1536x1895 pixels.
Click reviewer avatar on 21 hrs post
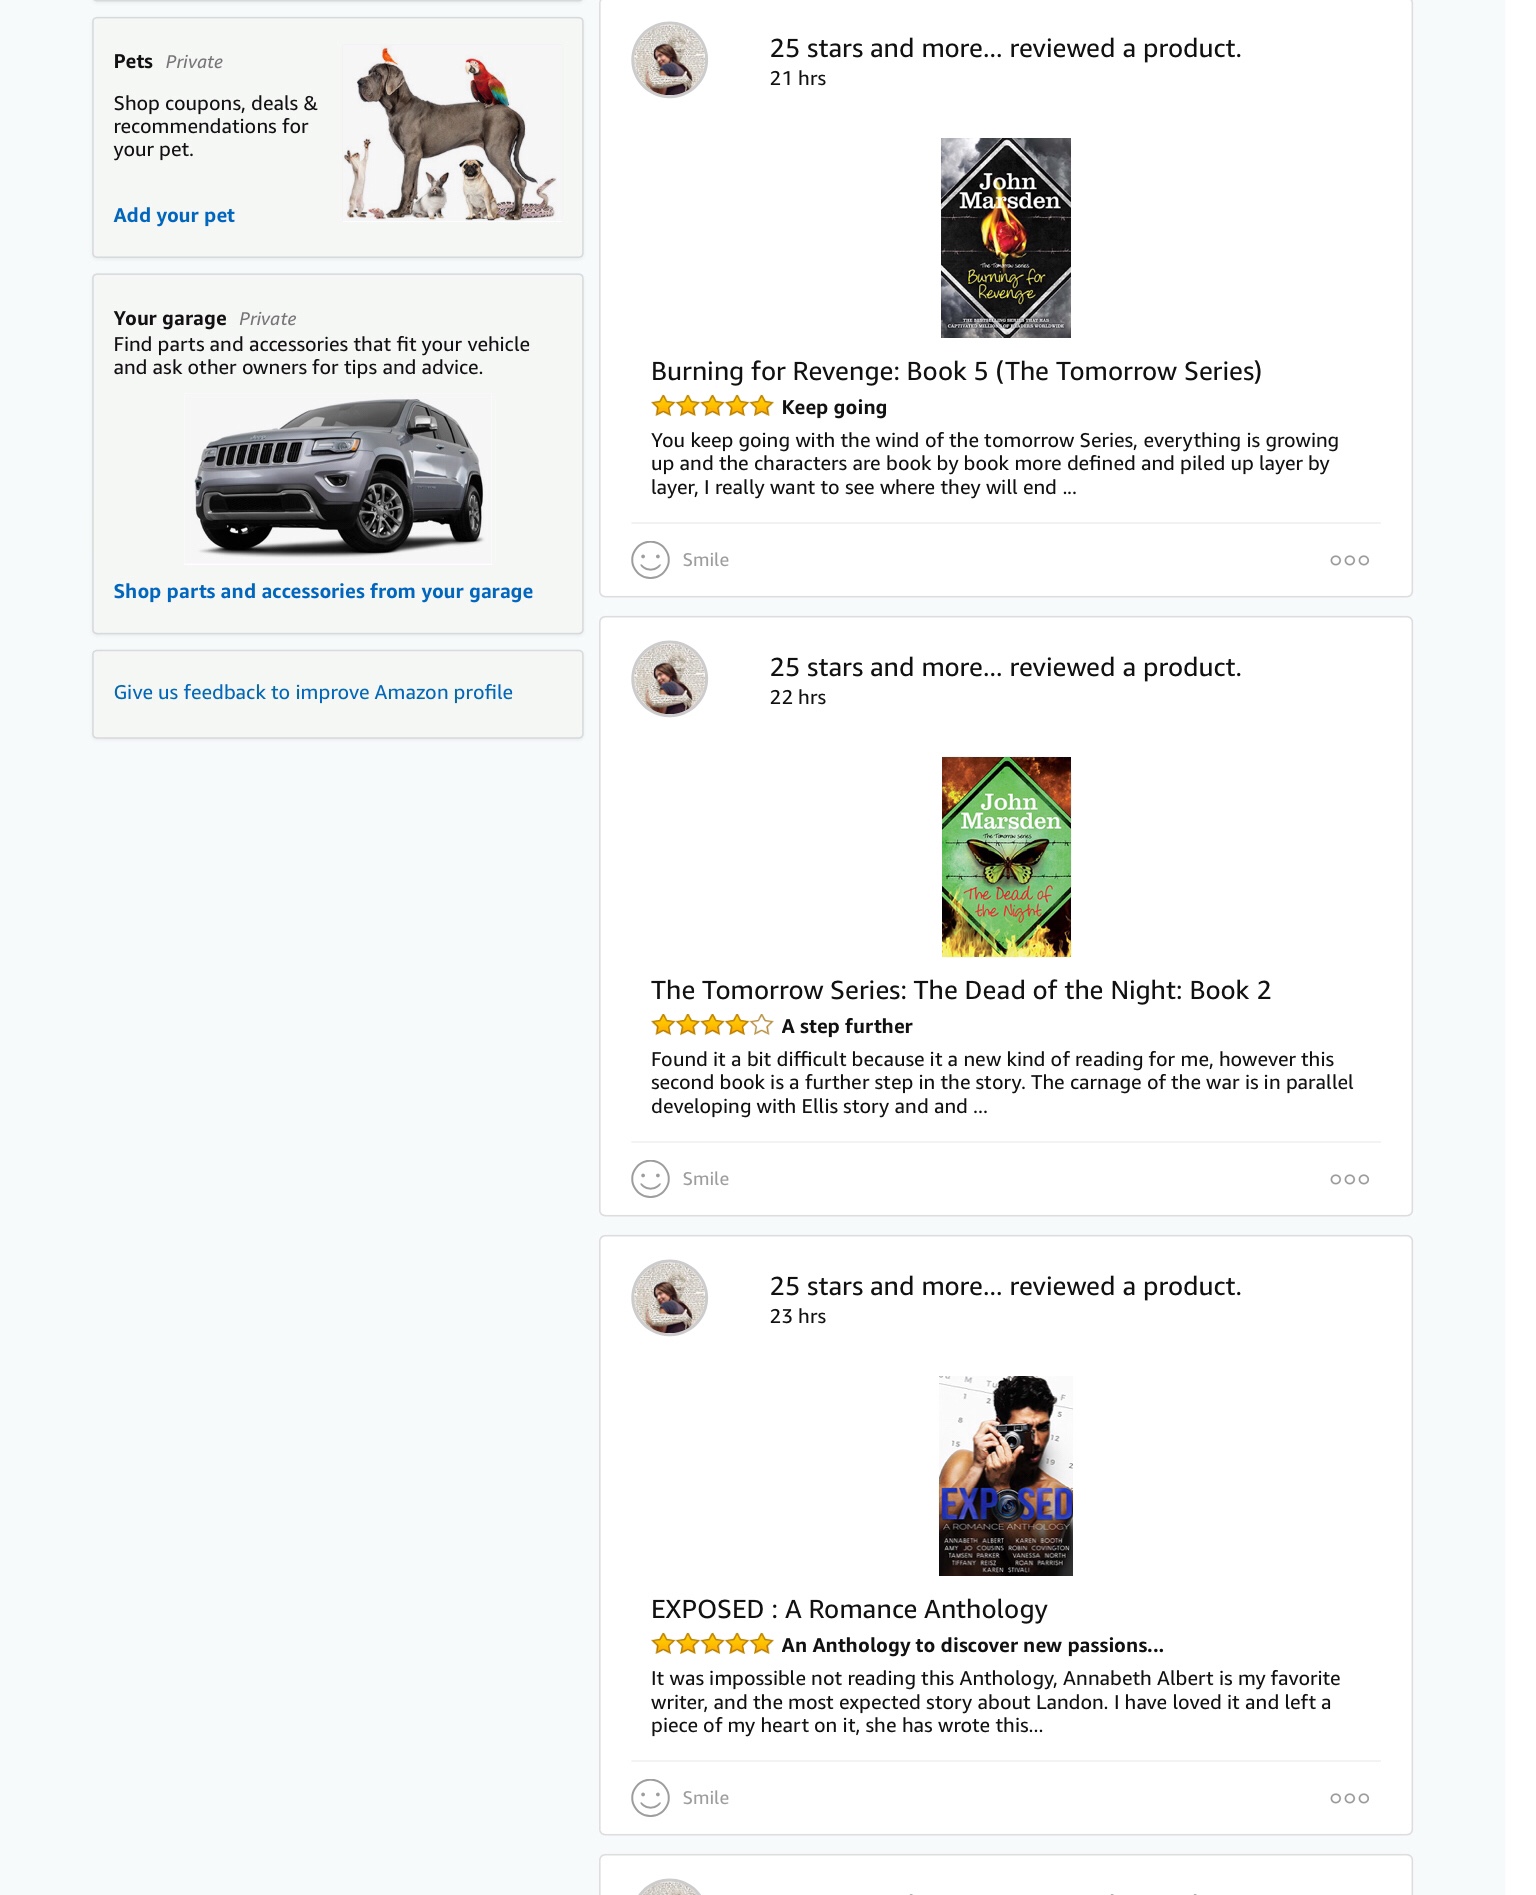click(x=670, y=60)
